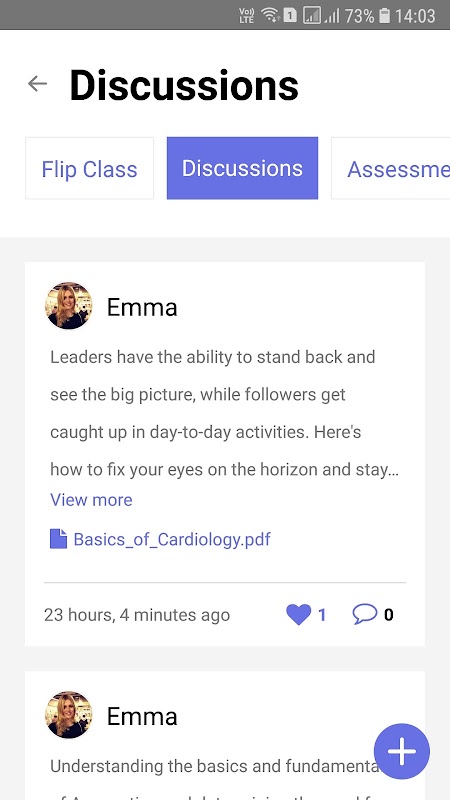
Task: Tap the back arrow beside Discussions title
Action: pyautogui.click(x=37, y=84)
